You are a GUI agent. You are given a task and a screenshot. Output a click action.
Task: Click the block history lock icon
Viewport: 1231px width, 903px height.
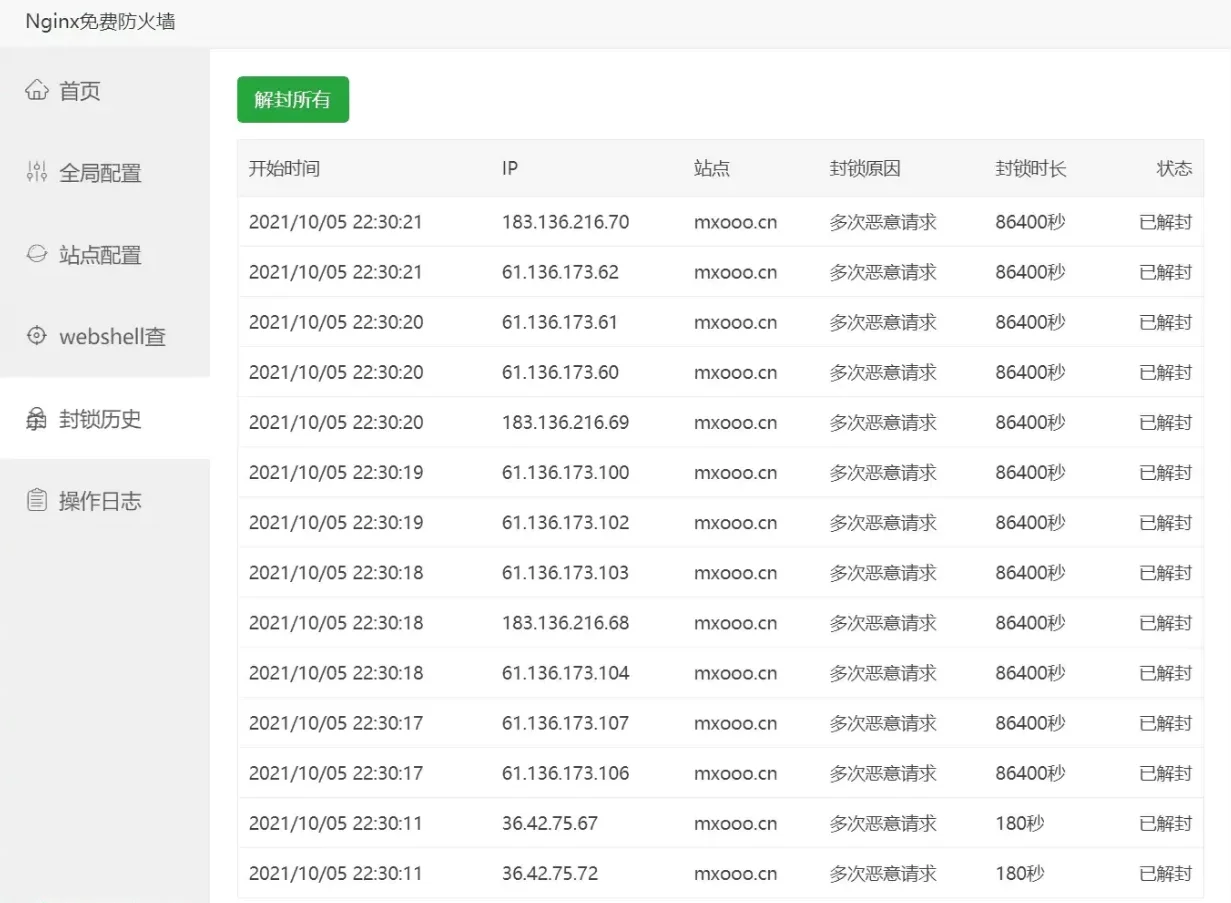click(x=36, y=419)
